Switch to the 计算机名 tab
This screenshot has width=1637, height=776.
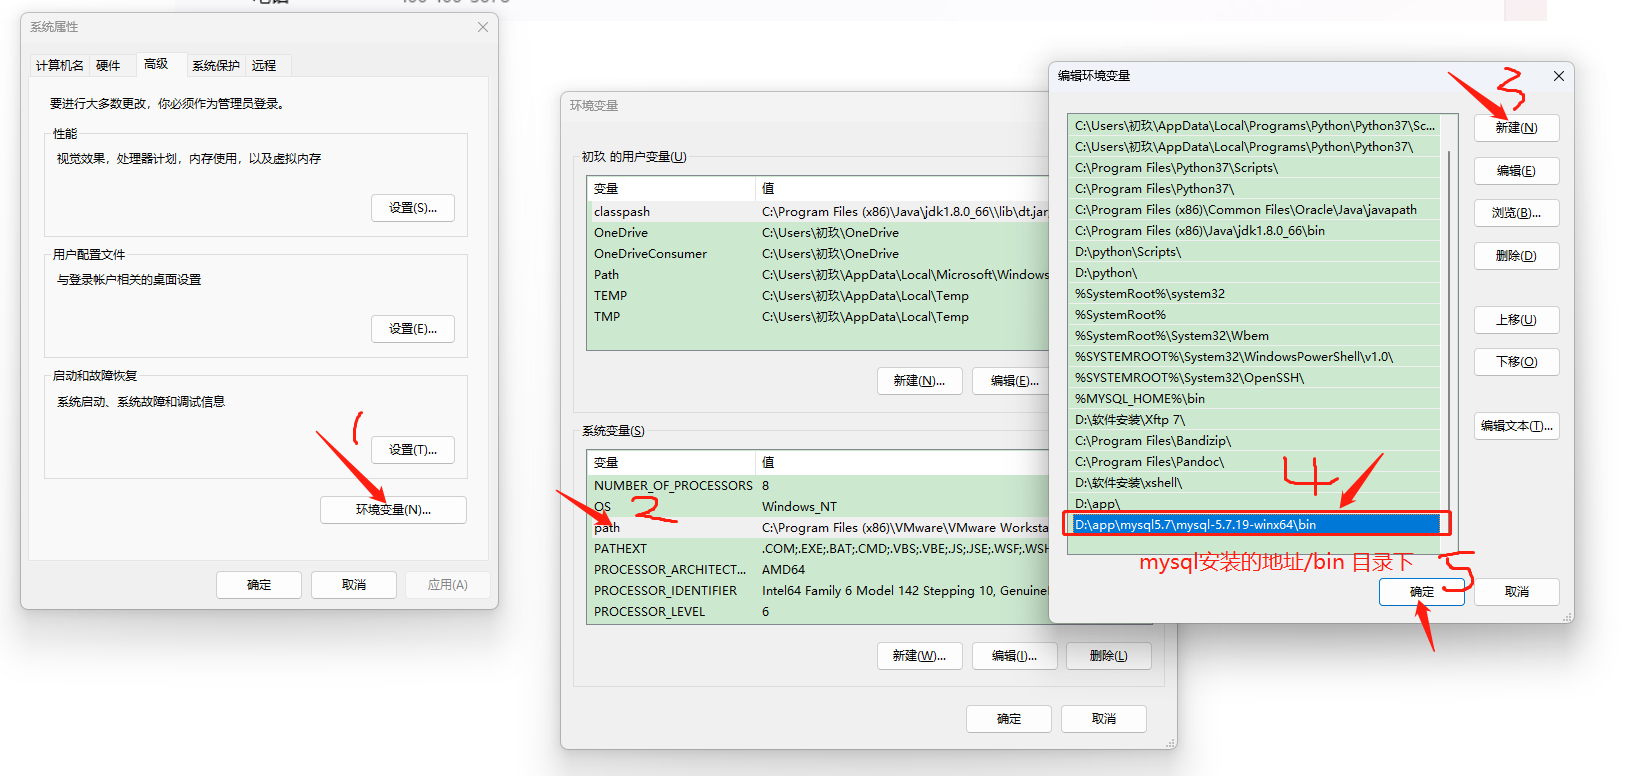(x=60, y=66)
